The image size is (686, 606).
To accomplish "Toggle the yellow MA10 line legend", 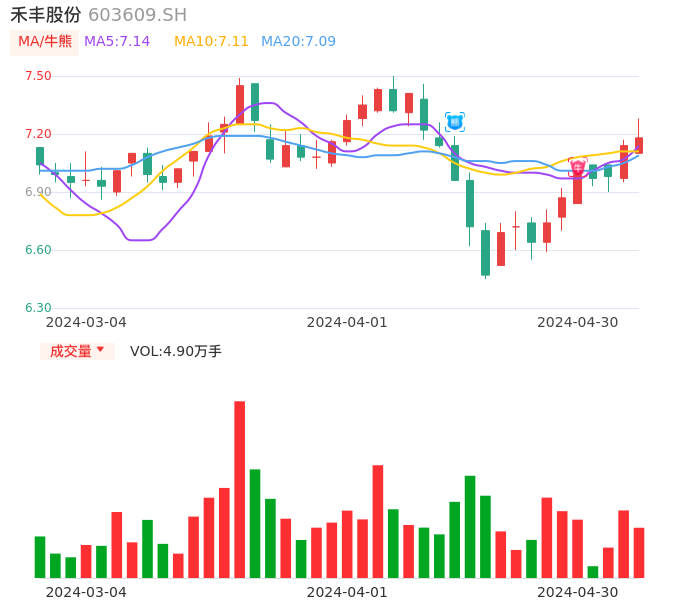I will click(x=211, y=41).
